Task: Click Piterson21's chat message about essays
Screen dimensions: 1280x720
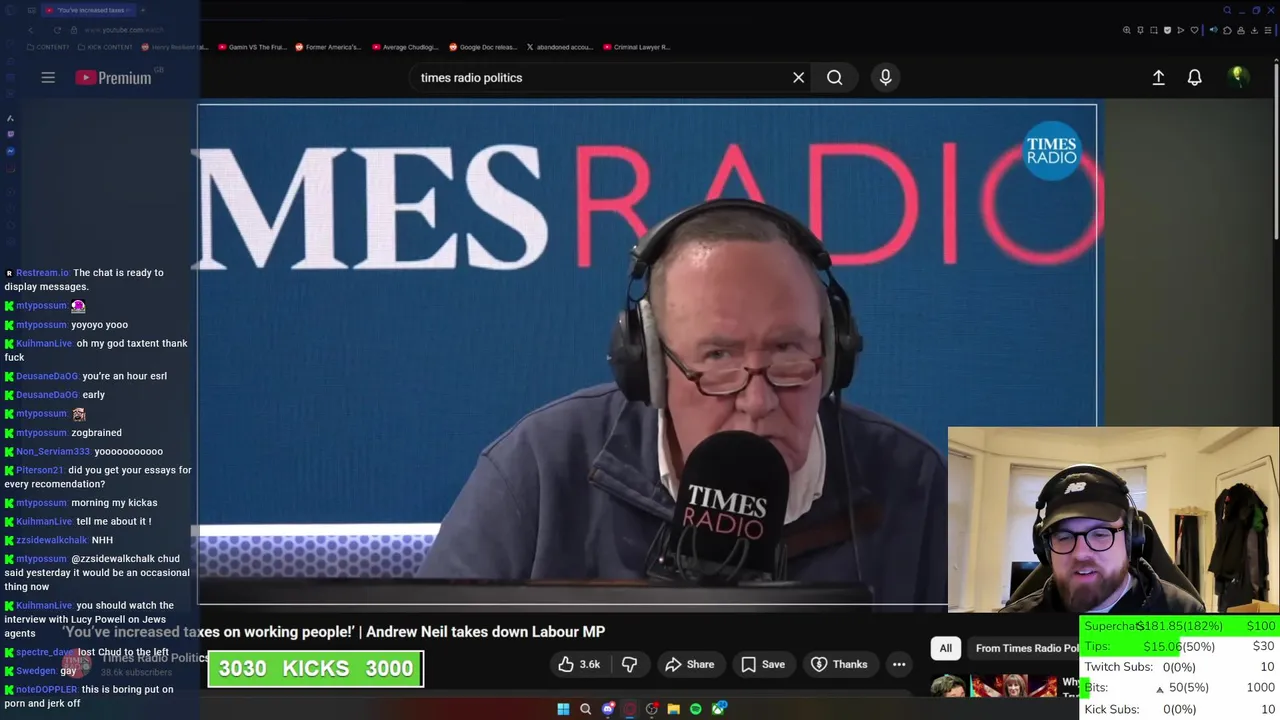Action: pos(97,477)
